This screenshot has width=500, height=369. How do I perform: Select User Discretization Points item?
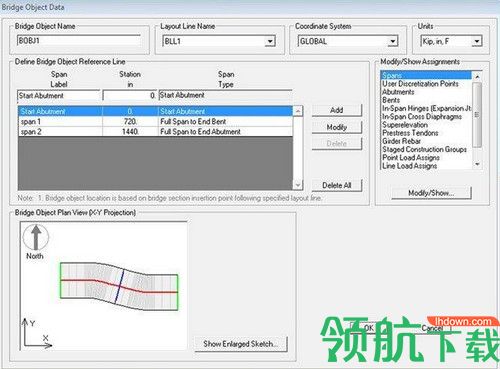click(420, 84)
